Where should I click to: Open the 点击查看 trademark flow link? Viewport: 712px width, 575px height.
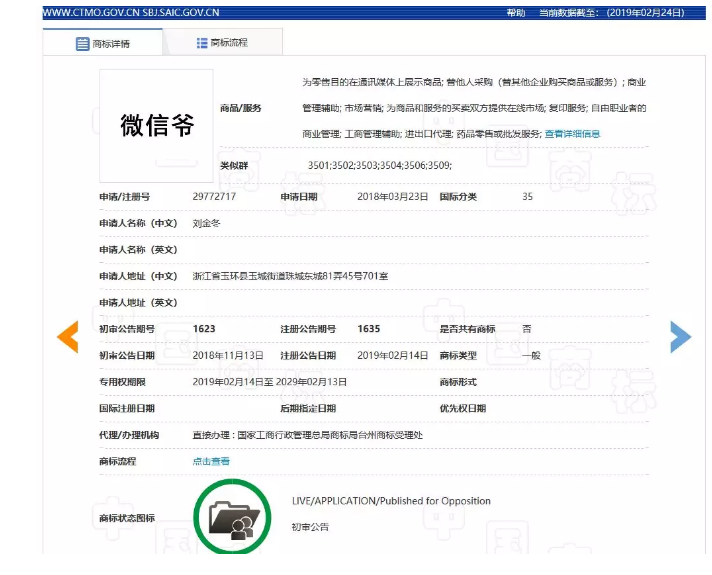tap(211, 461)
